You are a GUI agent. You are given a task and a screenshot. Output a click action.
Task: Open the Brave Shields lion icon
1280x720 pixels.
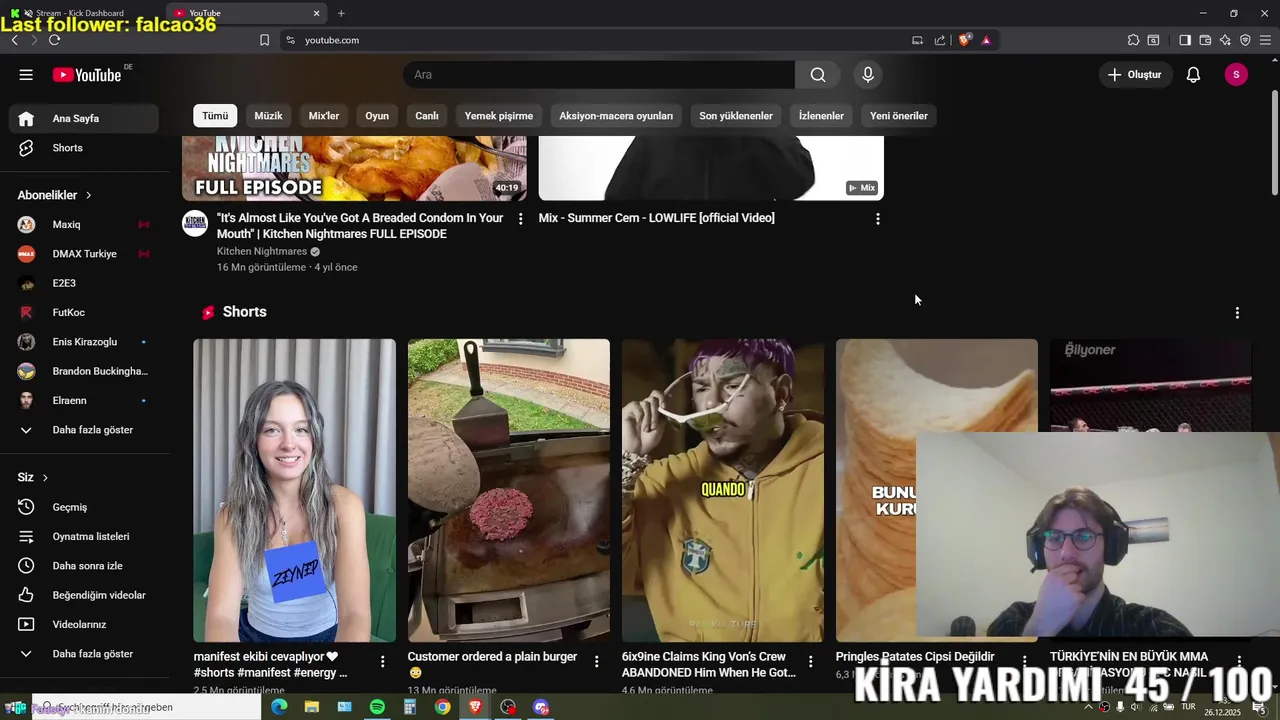[965, 40]
